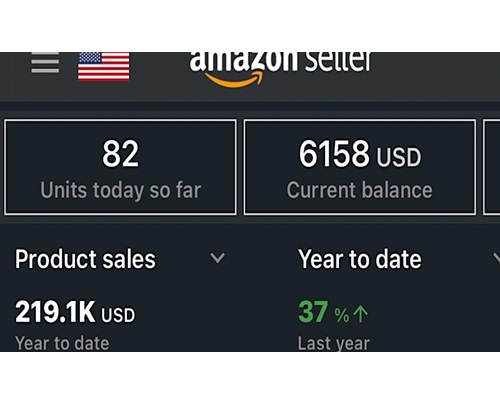Tap the Last year comparison label
The width and height of the screenshot is (500, 400).
(x=334, y=343)
